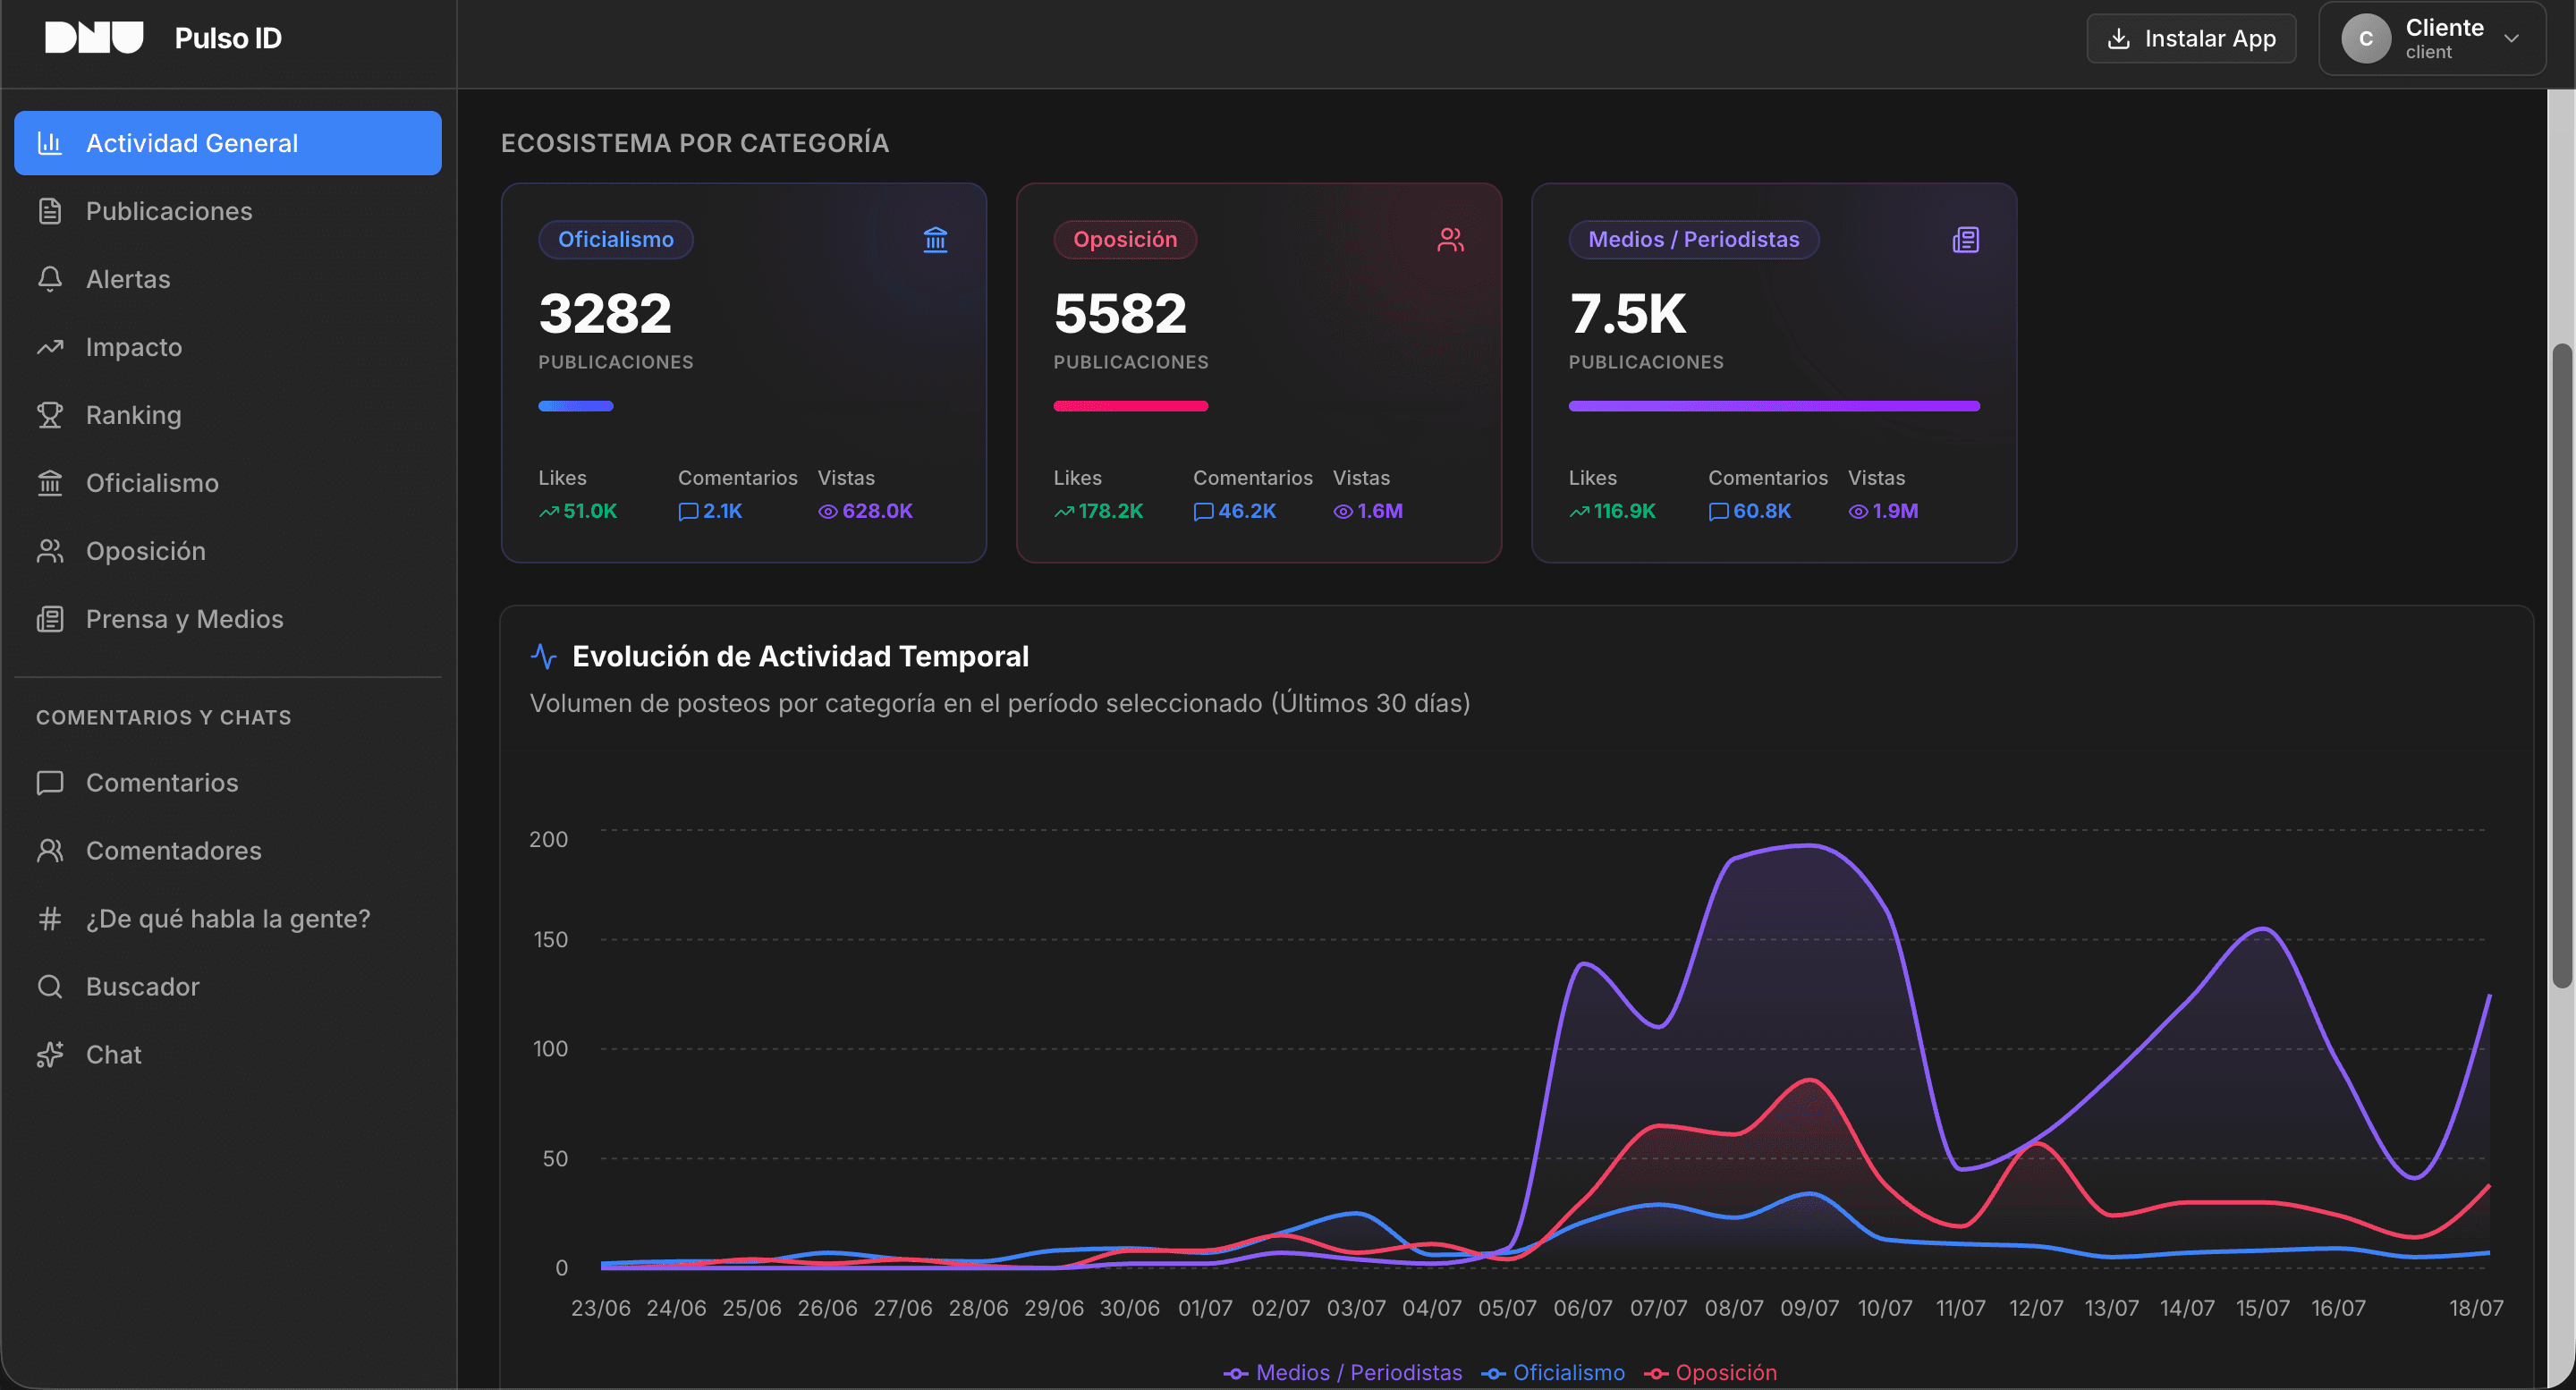Viewport: 2576px width, 1390px height.
Task: Click the 178.2K likes value
Action: pos(1110,511)
